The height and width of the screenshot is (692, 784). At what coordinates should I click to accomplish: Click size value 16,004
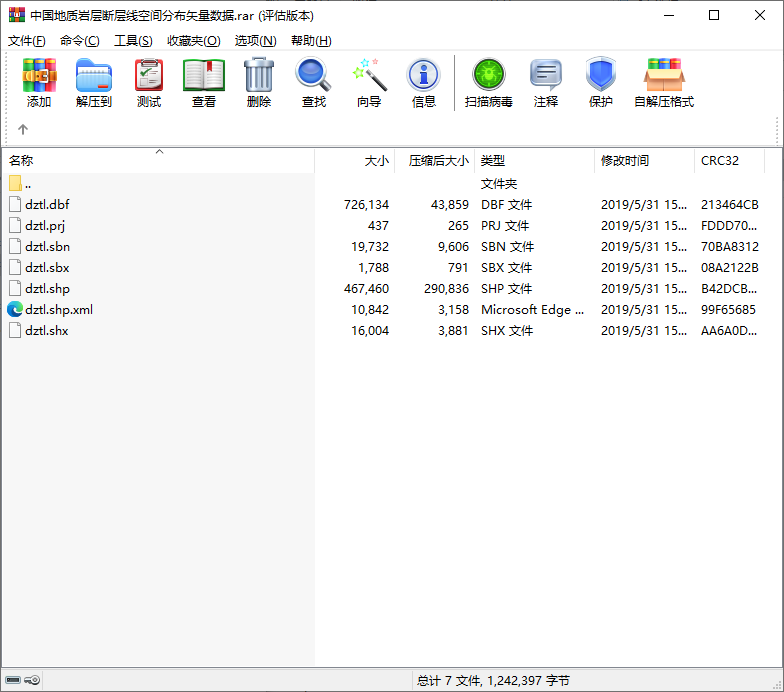[370, 330]
